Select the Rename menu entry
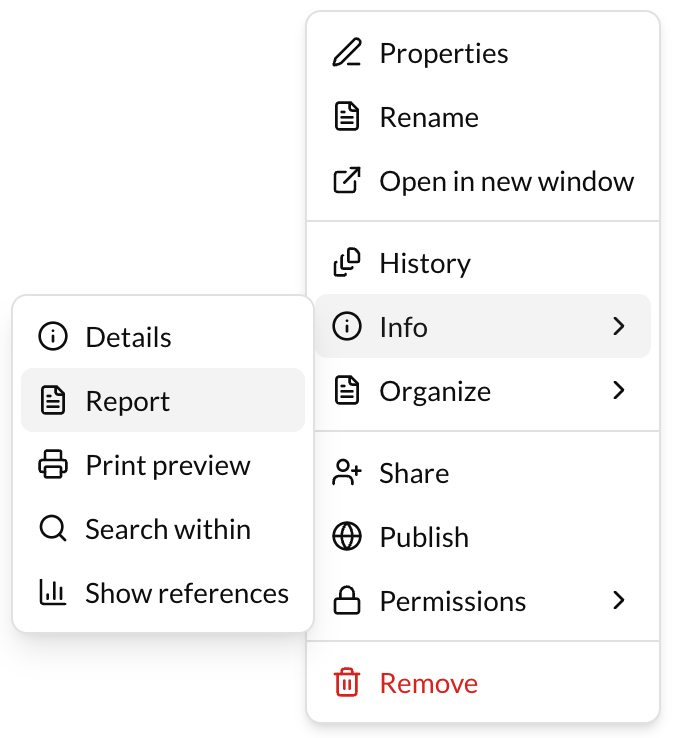 pyautogui.click(x=429, y=118)
